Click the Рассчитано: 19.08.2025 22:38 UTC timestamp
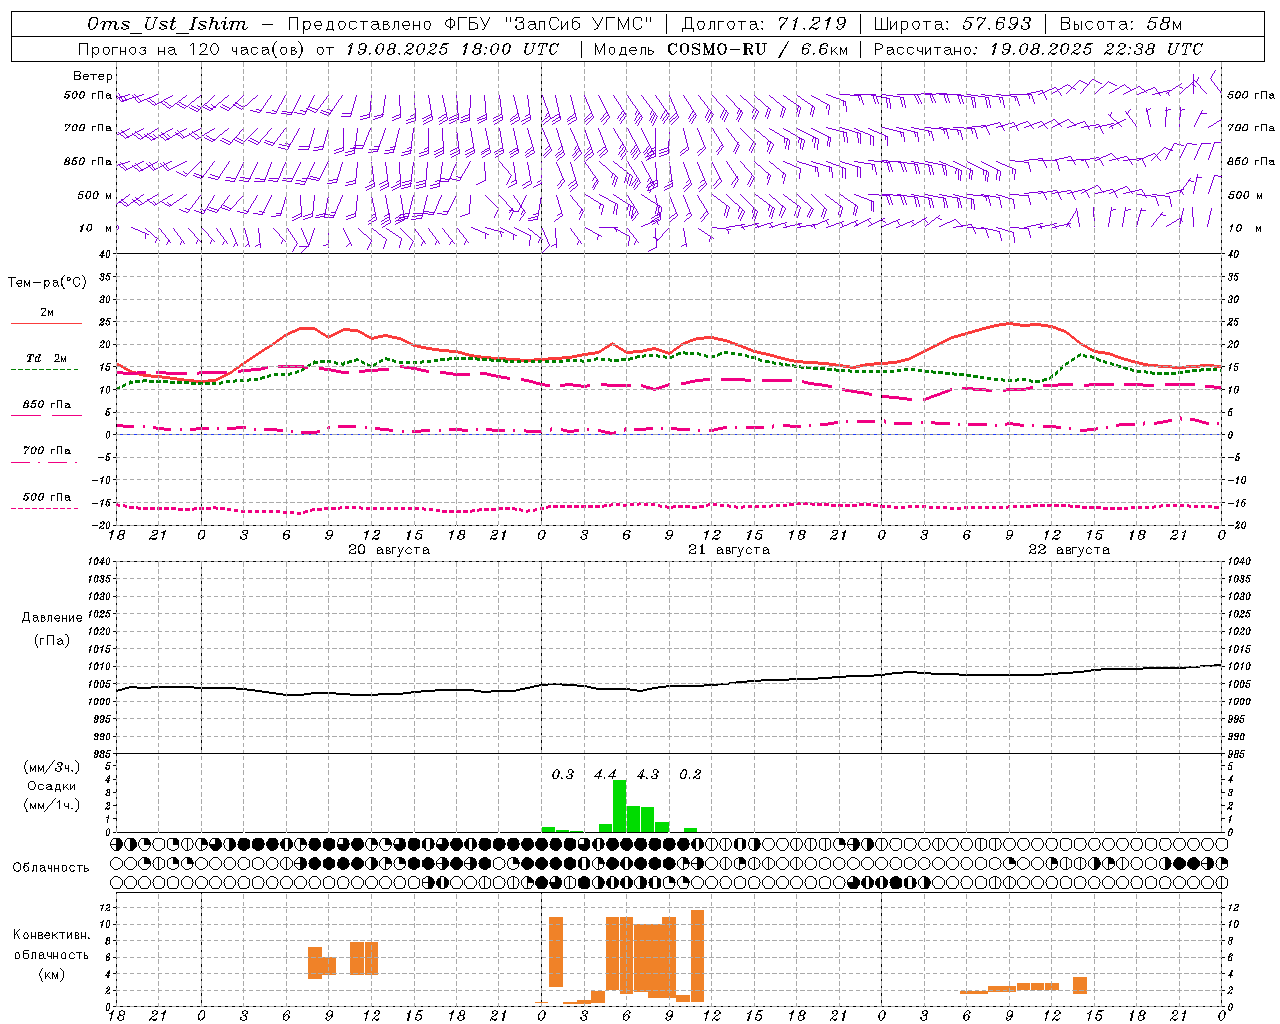The height and width of the screenshot is (1024, 1280). [1039, 49]
